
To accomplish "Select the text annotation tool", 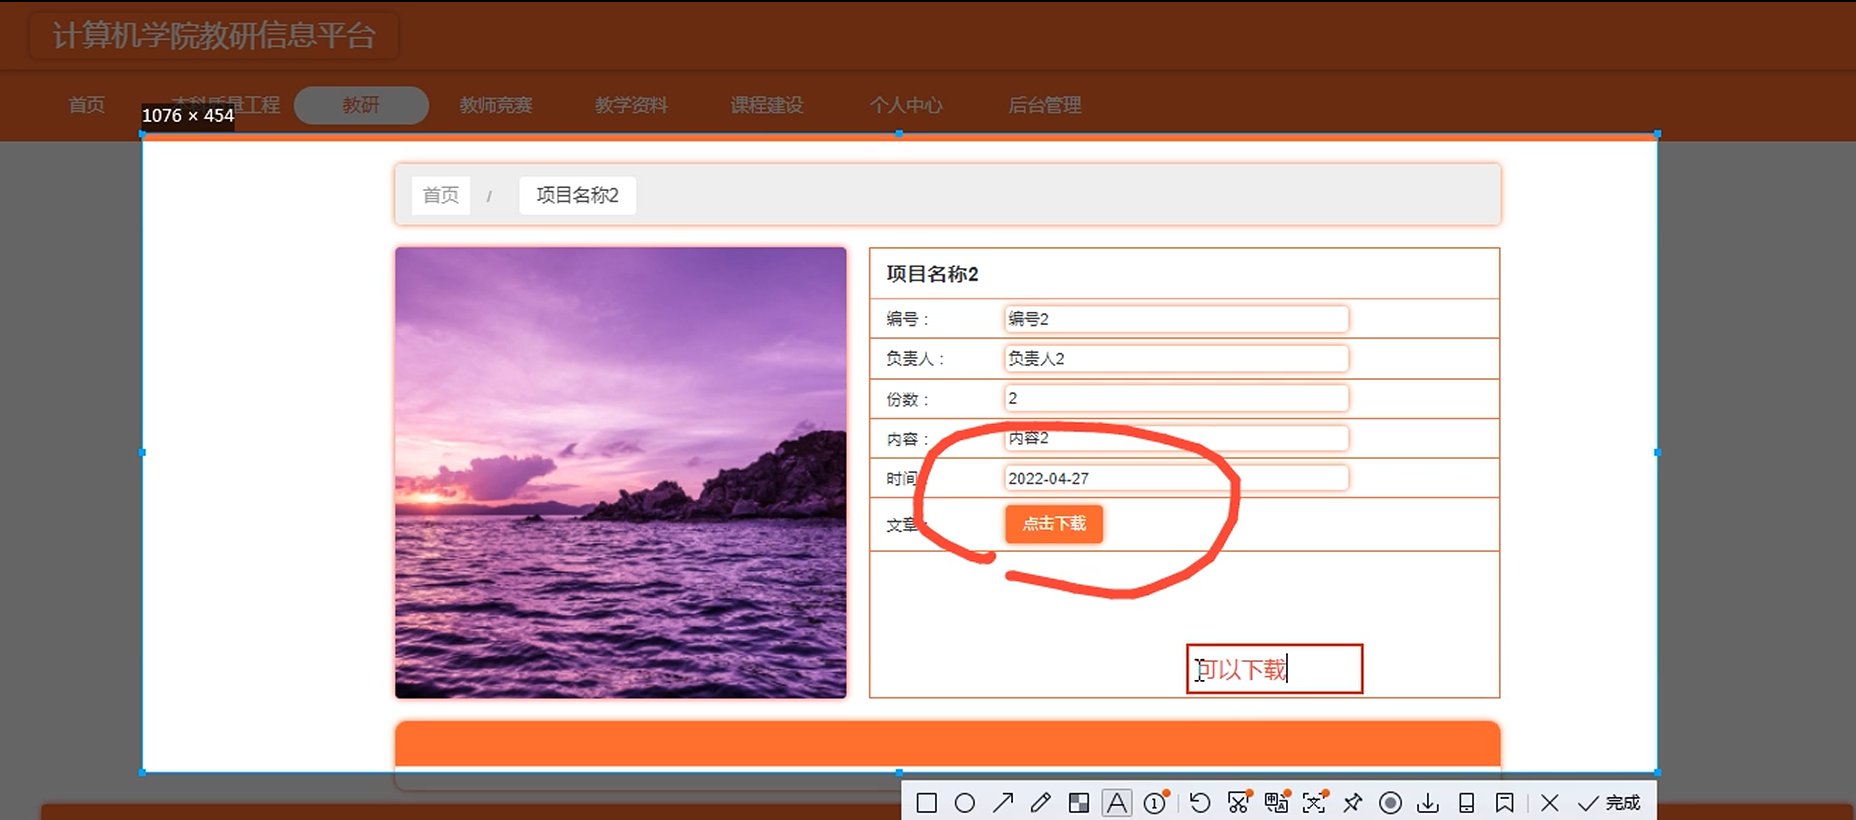I will pos(1117,803).
